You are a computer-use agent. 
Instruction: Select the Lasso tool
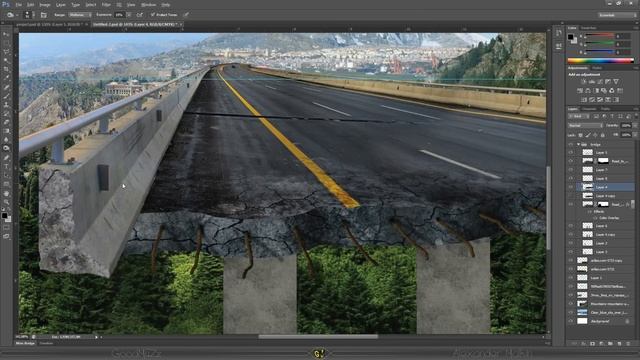point(6,52)
